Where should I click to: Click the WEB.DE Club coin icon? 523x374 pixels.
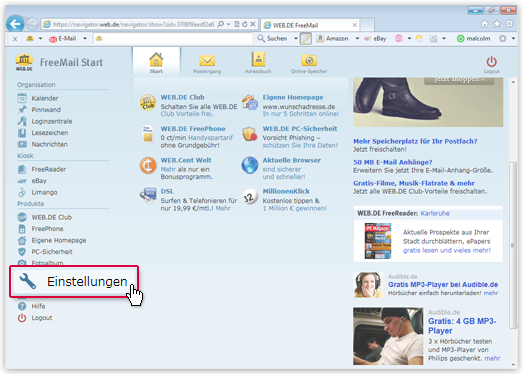coord(148,102)
